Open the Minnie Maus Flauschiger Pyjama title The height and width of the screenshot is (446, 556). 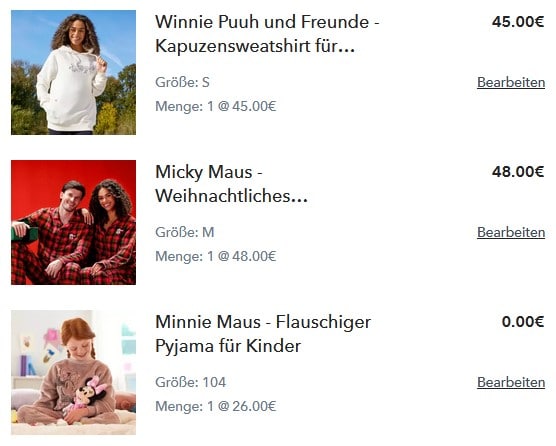click(x=263, y=334)
